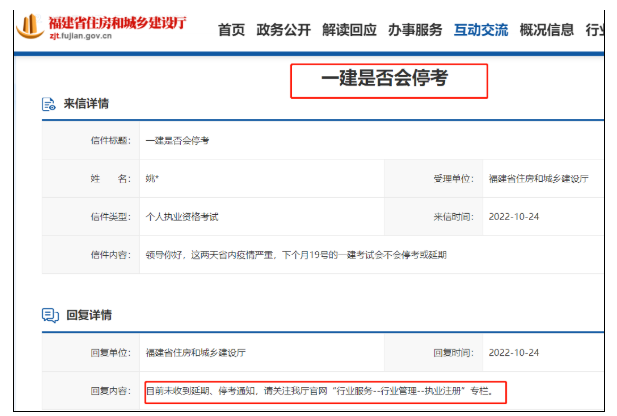
Task: Click the reply text 目前未收到延期、停考通知
Action: pyautogui.click(x=319, y=391)
